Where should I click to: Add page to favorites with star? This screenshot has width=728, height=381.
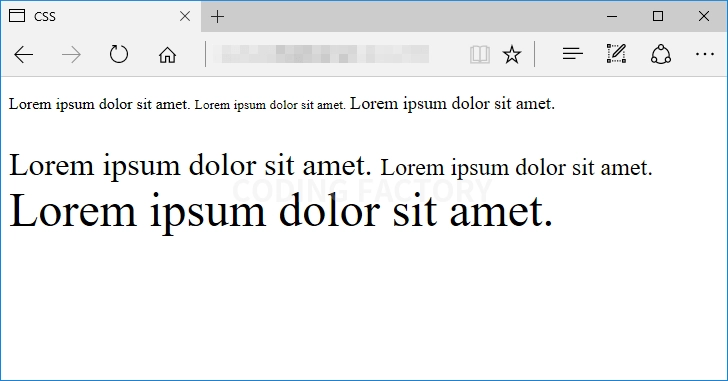tap(512, 55)
